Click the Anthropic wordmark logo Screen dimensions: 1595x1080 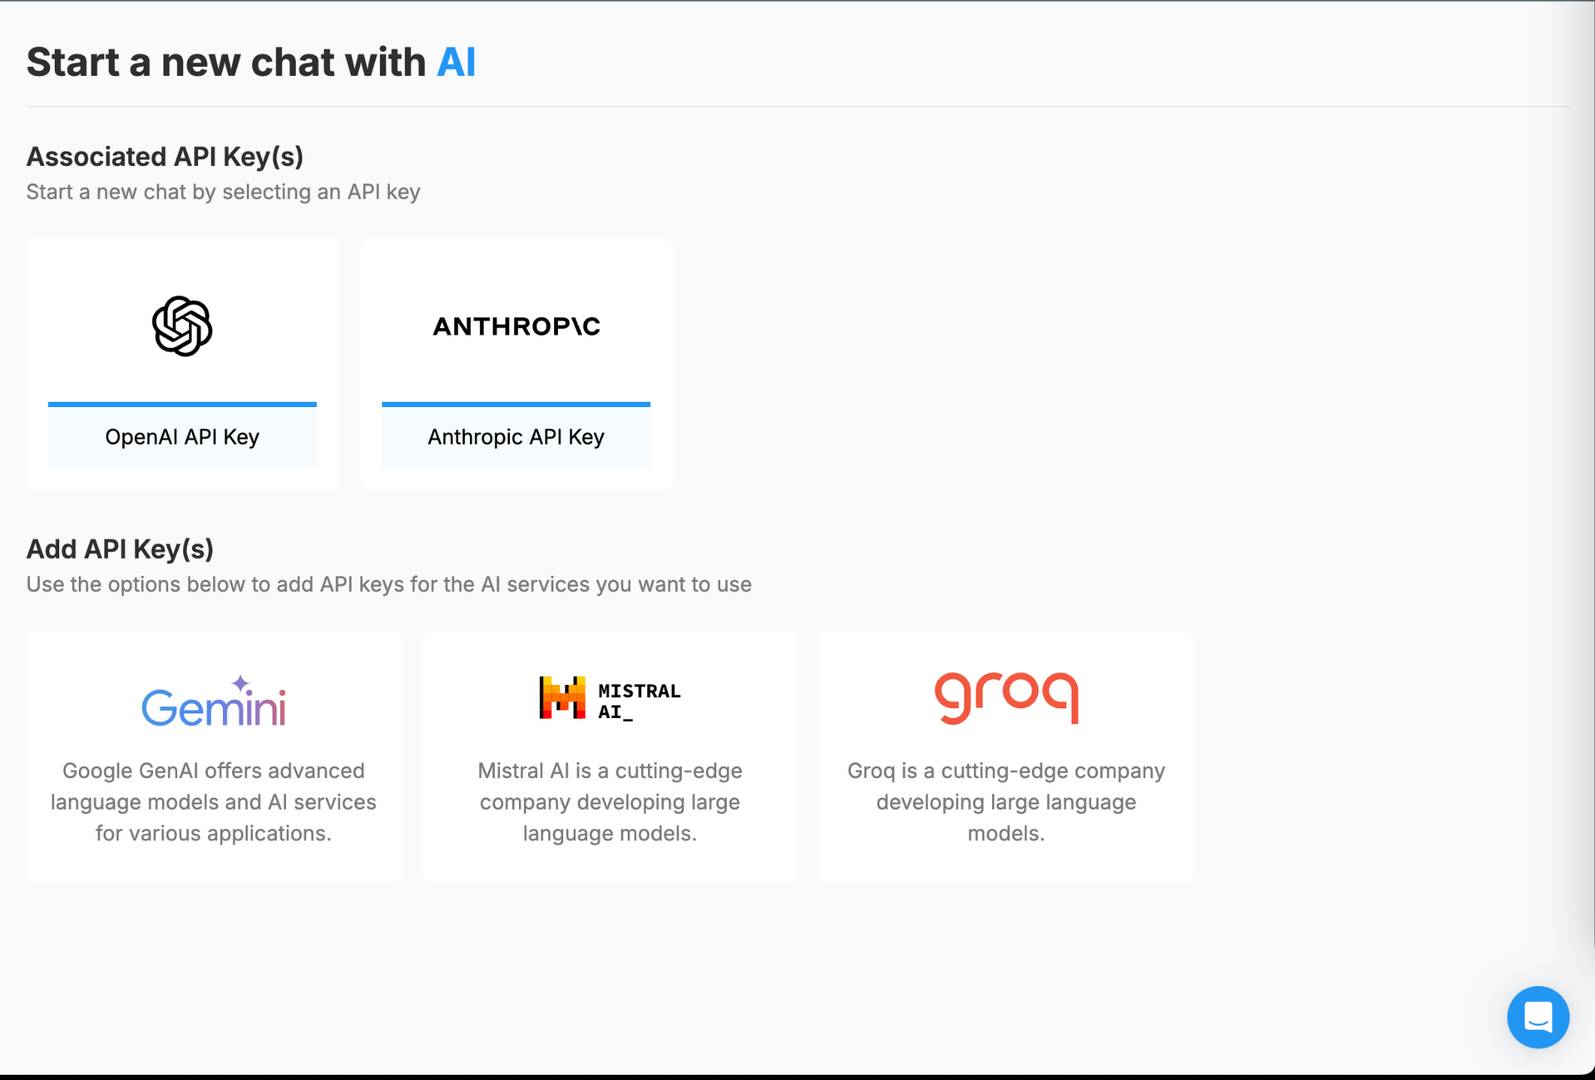pos(516,326)
